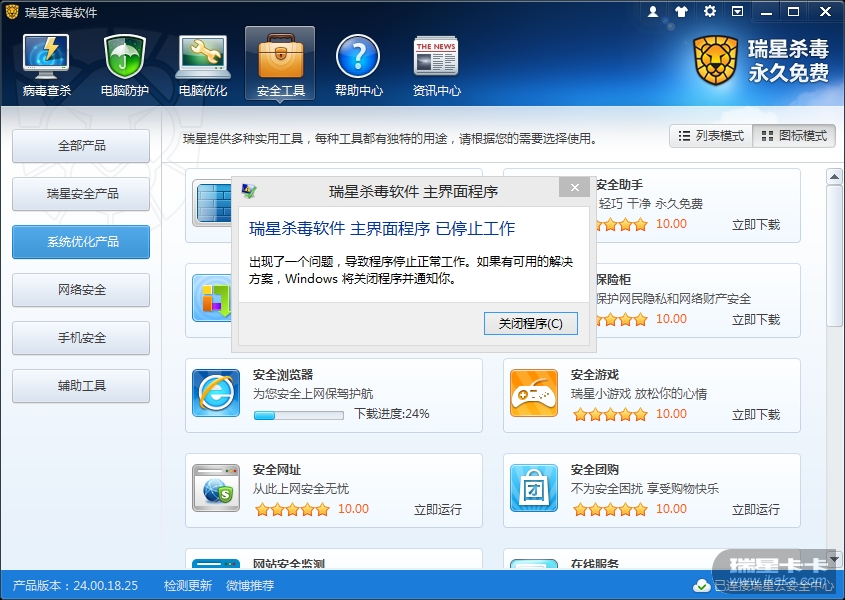Open the 资讯中心 news icon
845x600 pixels.
[x=437, y=65]
